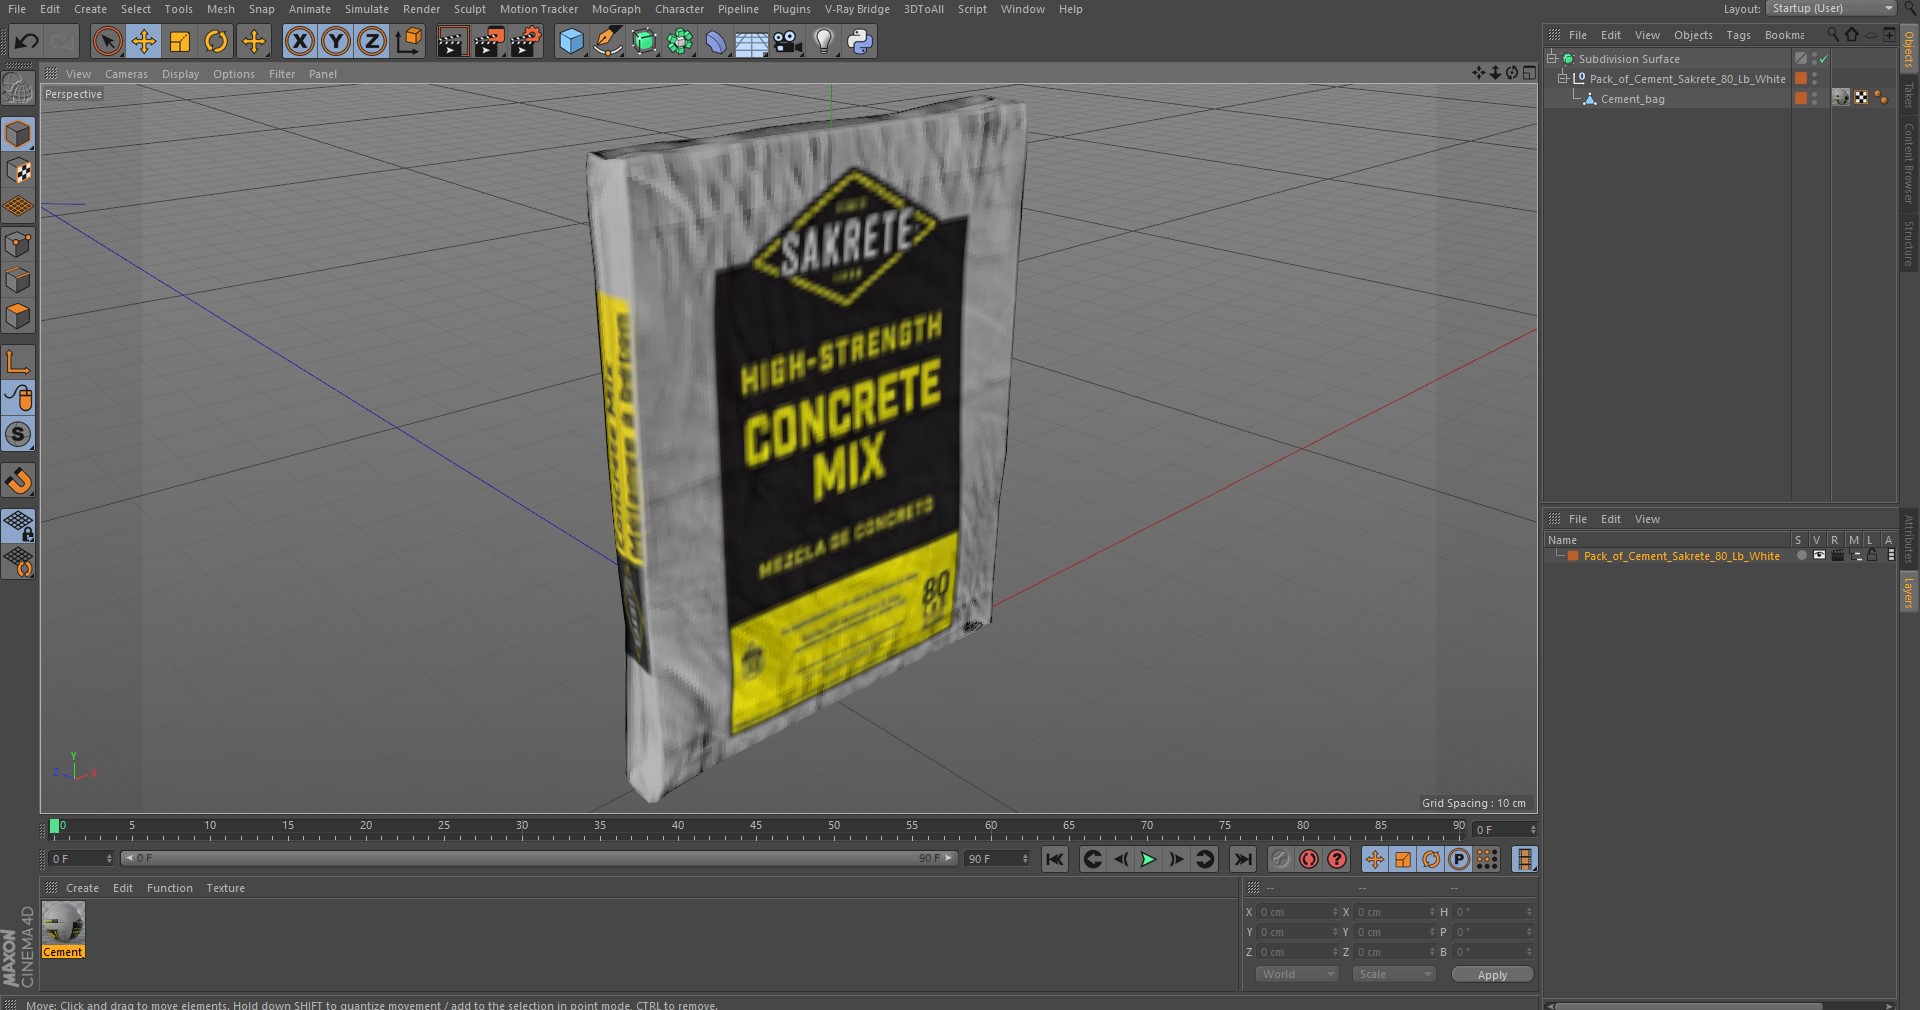This screenshot has height=1010, width=1920.
Task: Collapse the Subdivision Surface tree node
Action: (x=1552, y=58)
